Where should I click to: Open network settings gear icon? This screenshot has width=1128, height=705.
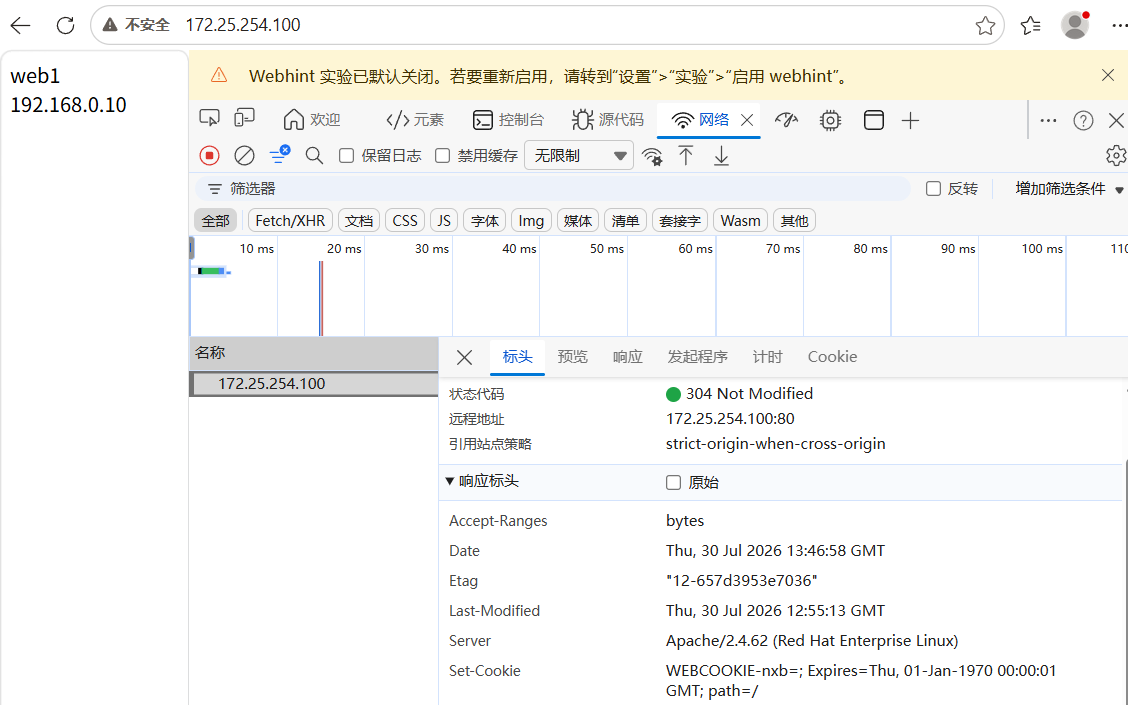pos(1116,155)
